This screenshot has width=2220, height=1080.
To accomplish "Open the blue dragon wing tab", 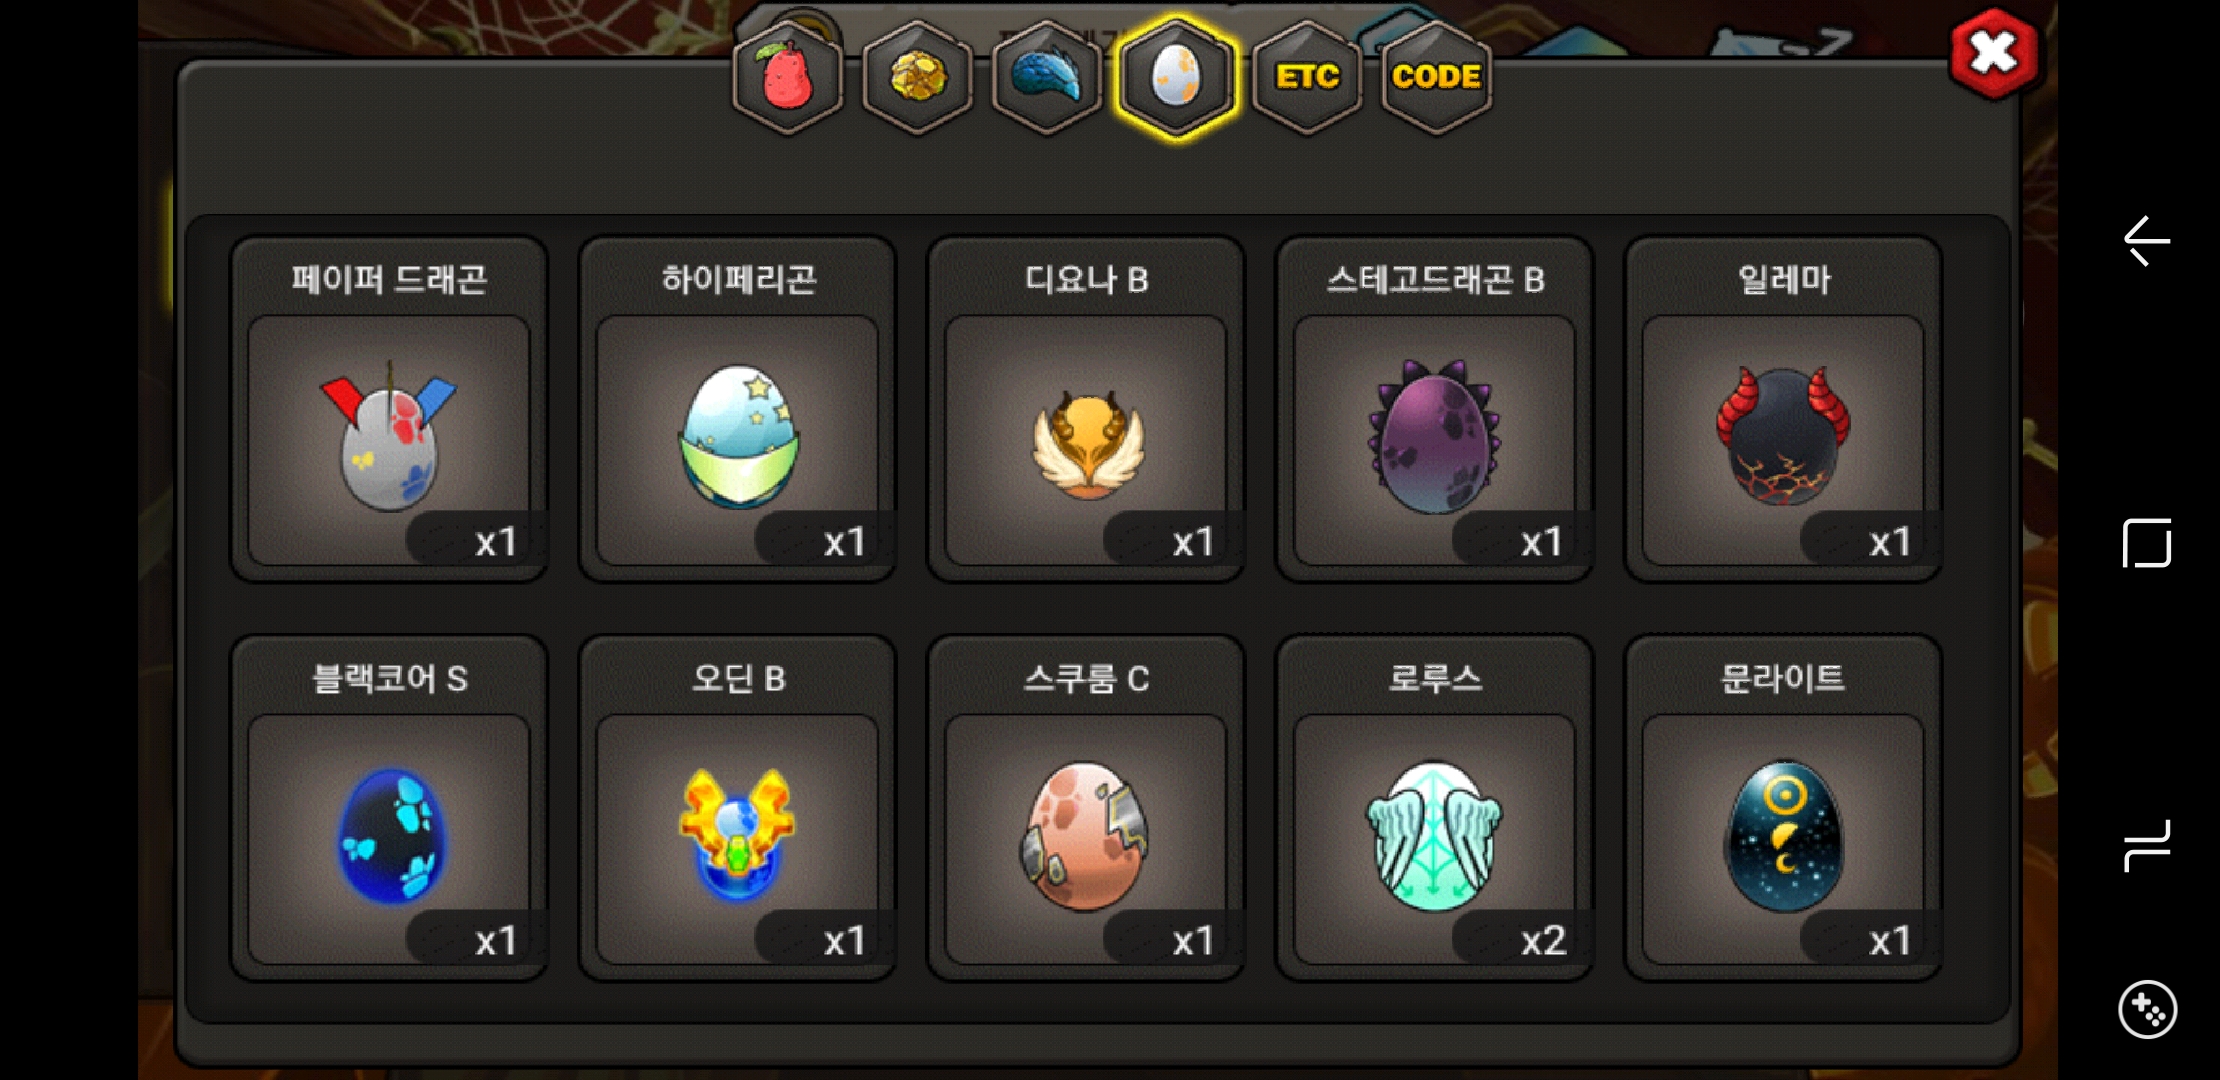I will (1046, 77).
